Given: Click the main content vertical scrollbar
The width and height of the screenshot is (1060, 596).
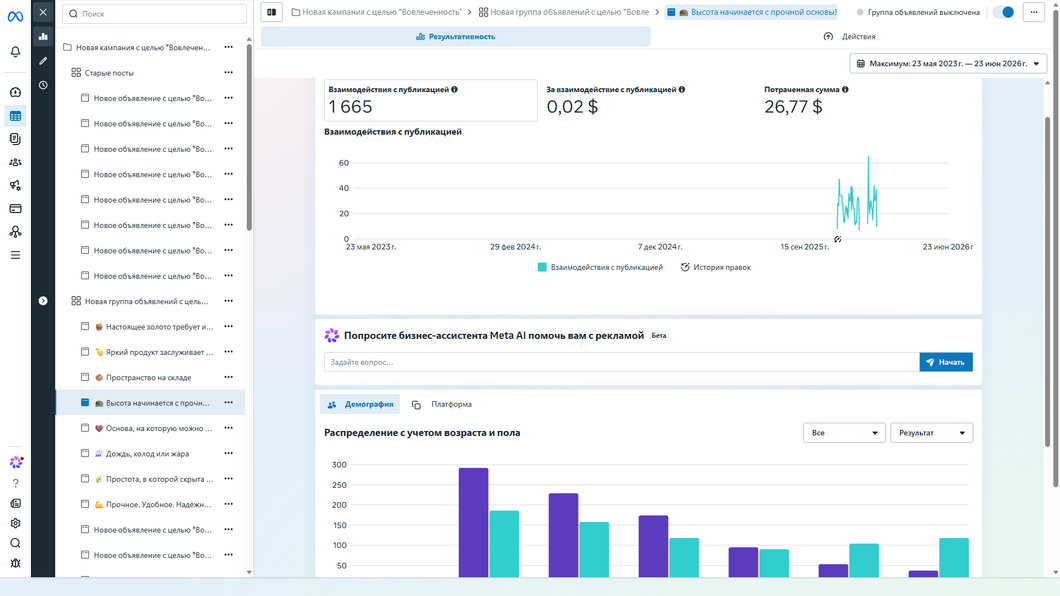Looking at the screenshot, I should (x=1048, y=282).
